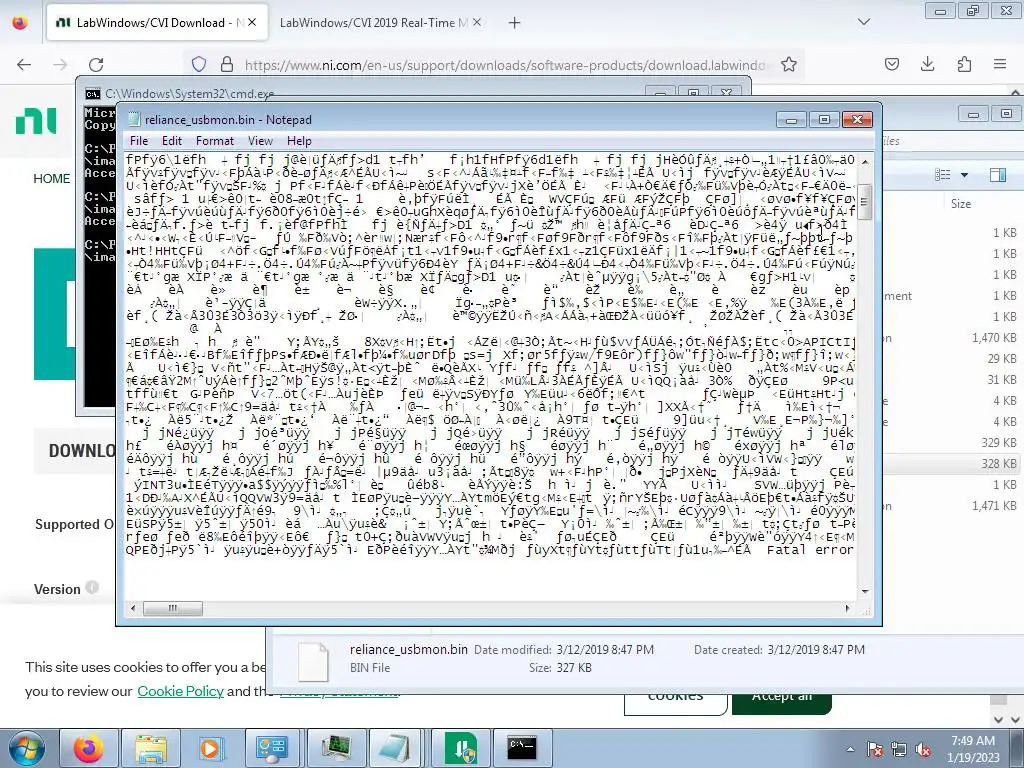Expand the list all tabs chevron
The image size is (1024, 768).
864,23
